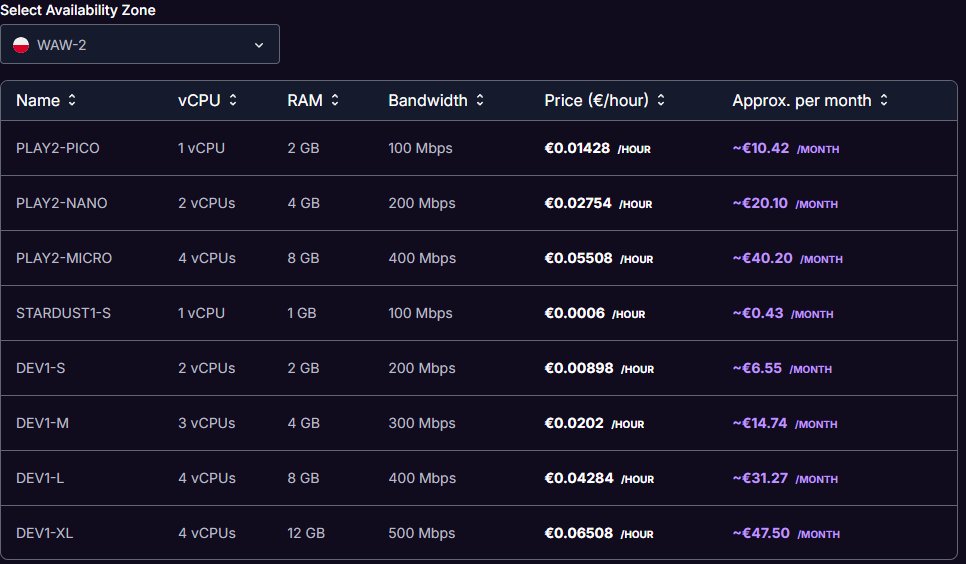Screen dimensions: 966x564
Task: Select the DEV1-S instance name
Action: [41, 368]
